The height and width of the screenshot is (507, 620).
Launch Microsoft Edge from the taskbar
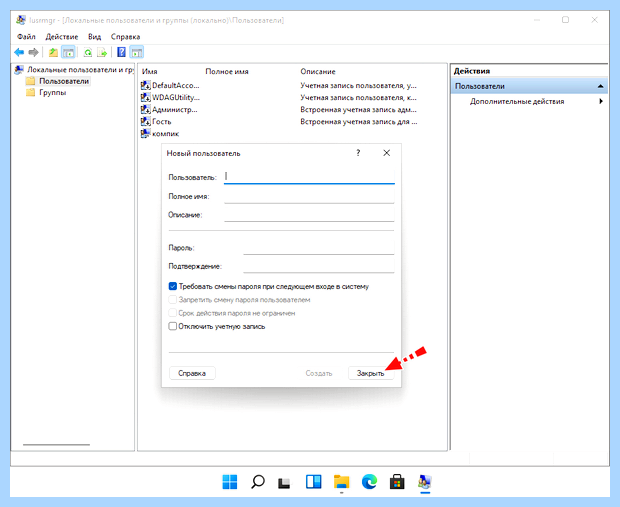(x=369, y=482)
